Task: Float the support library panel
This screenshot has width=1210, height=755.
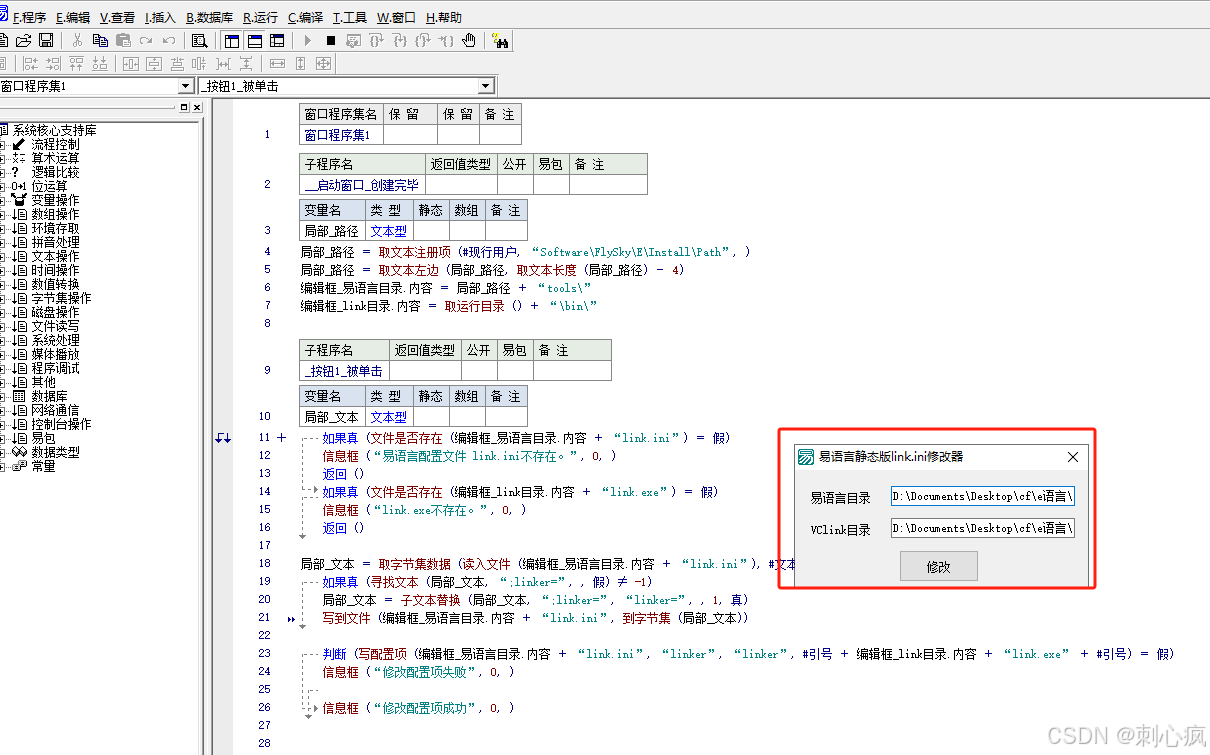Action: 184,107
